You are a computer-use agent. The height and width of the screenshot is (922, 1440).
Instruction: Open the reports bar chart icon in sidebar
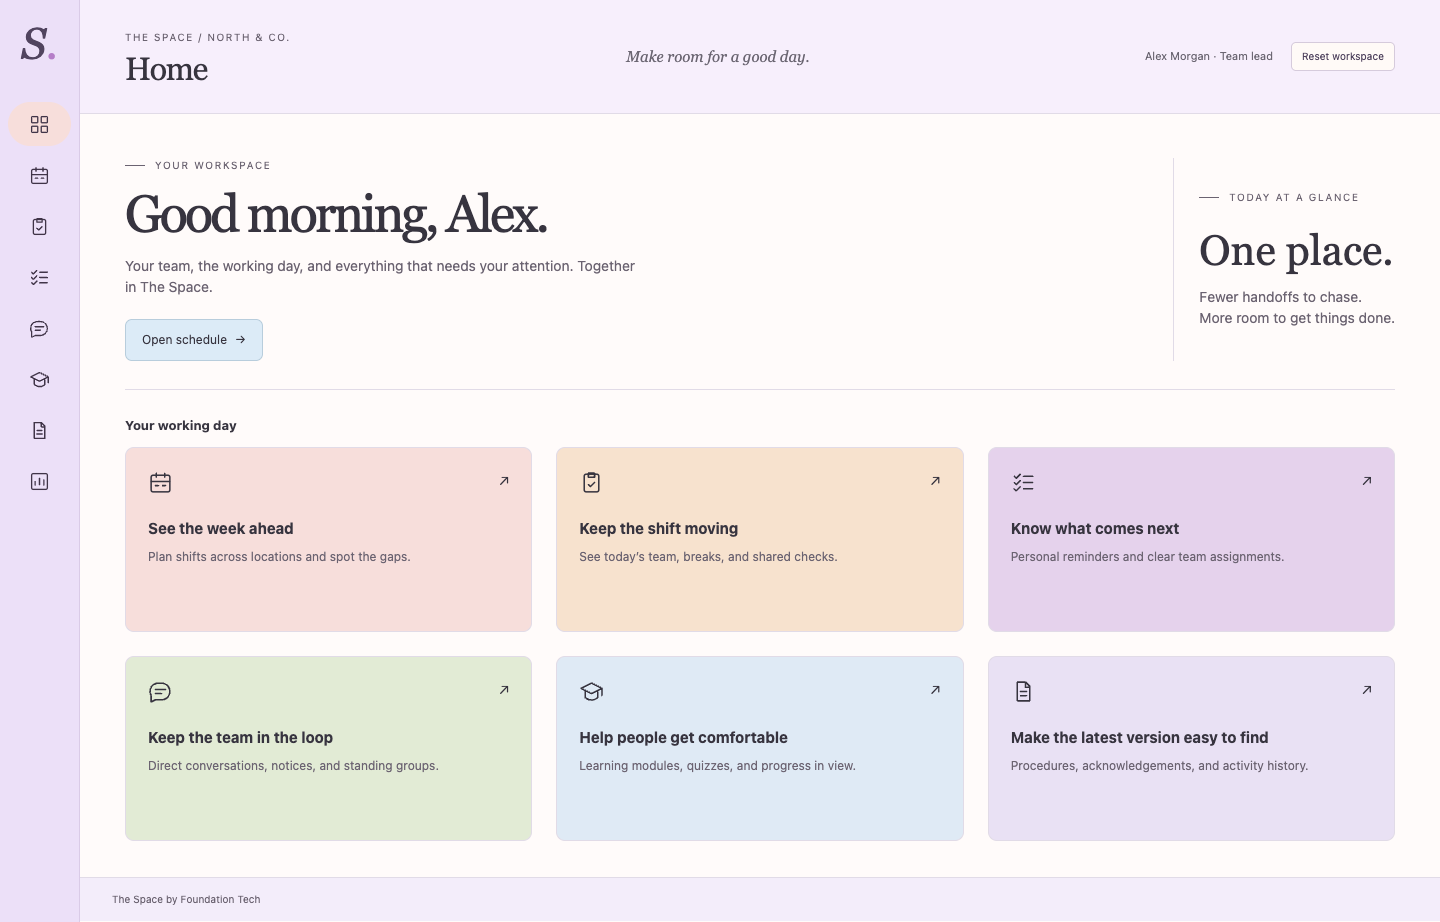39,481
